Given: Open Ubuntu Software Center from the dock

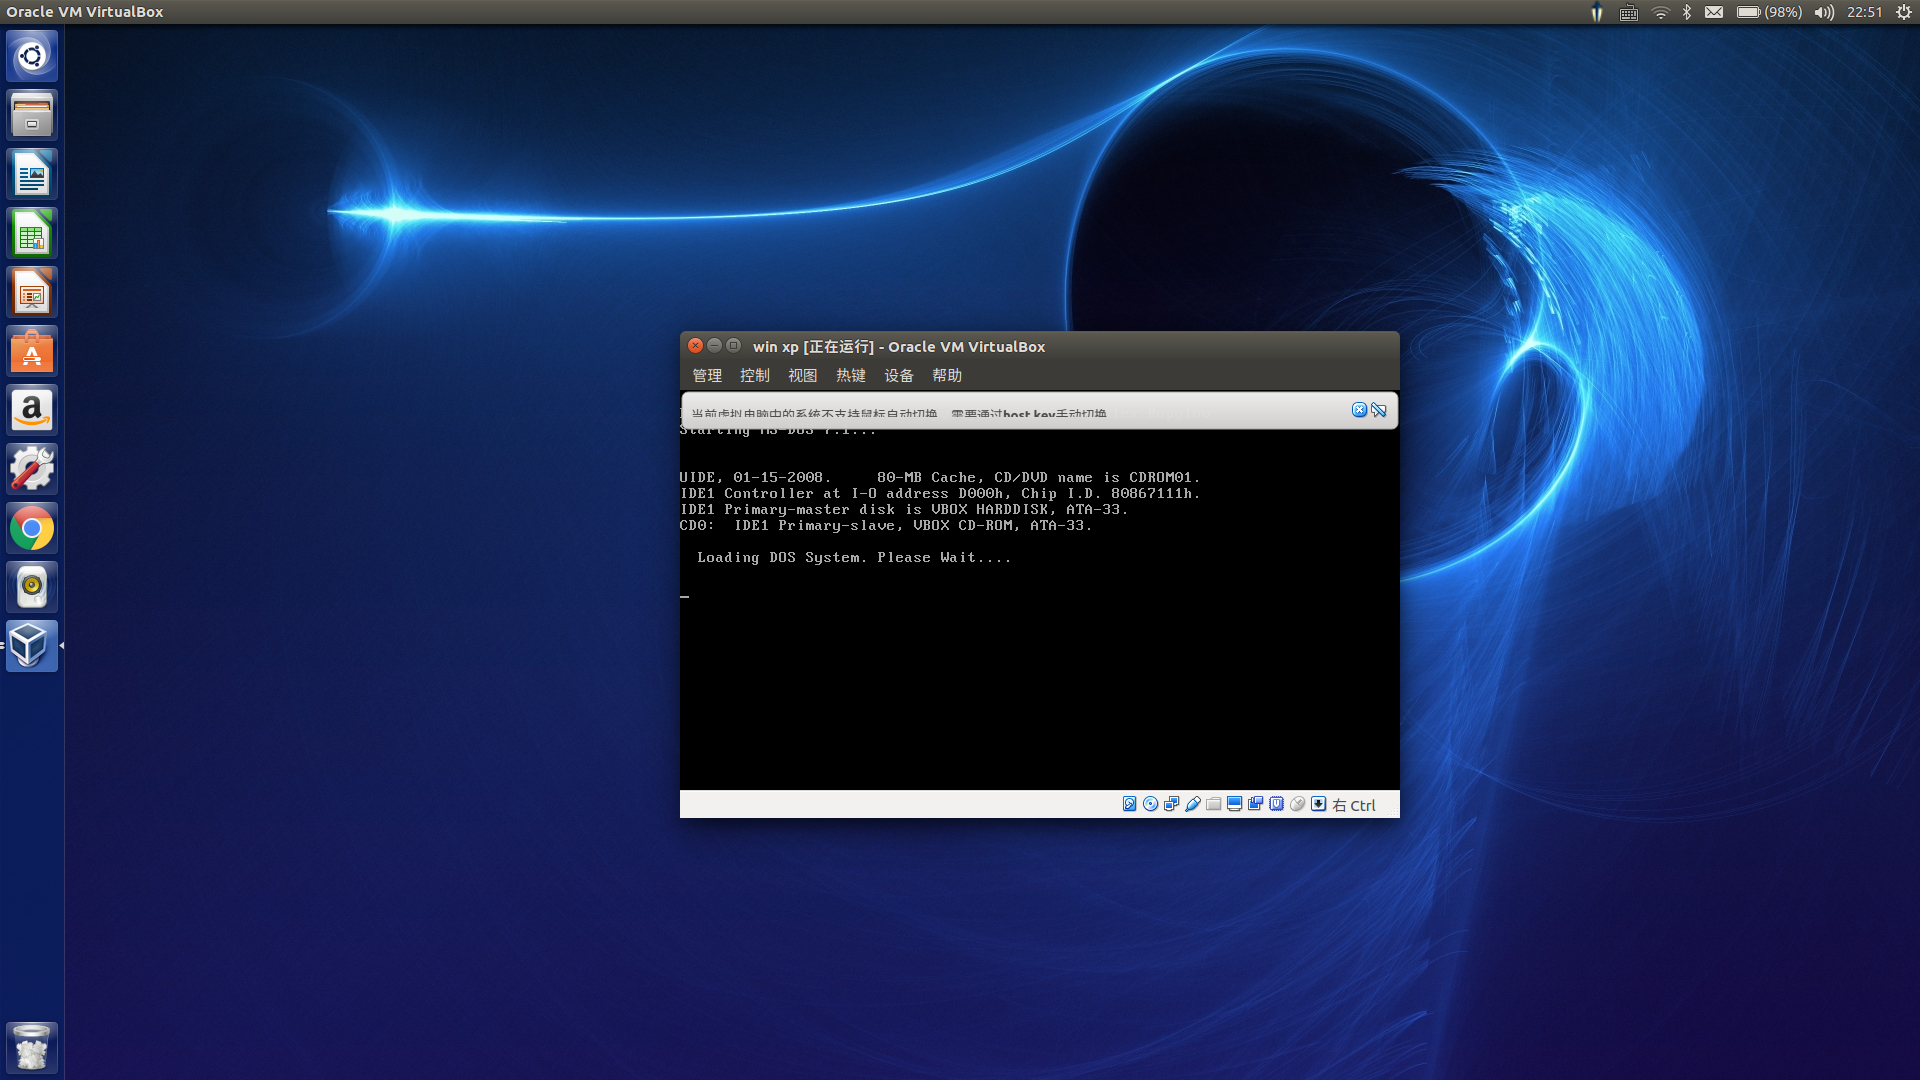Looking at the screenshot, I should (x=32, y=351).
